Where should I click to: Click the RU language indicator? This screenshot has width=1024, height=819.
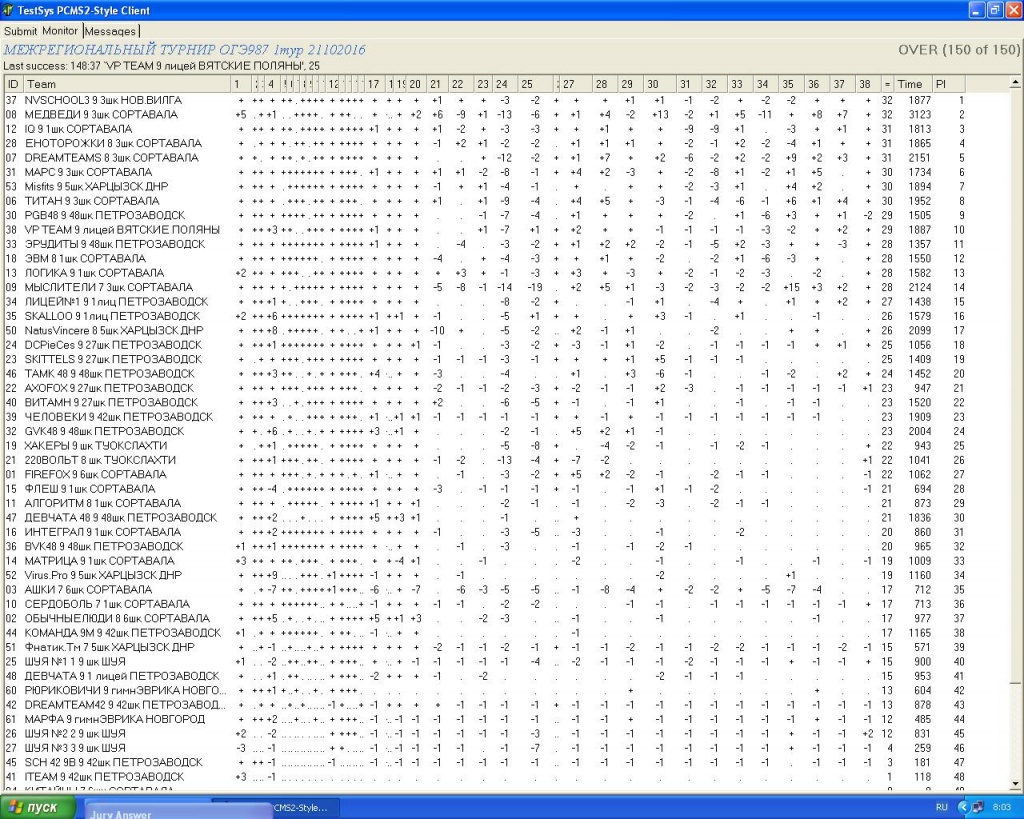942,807
